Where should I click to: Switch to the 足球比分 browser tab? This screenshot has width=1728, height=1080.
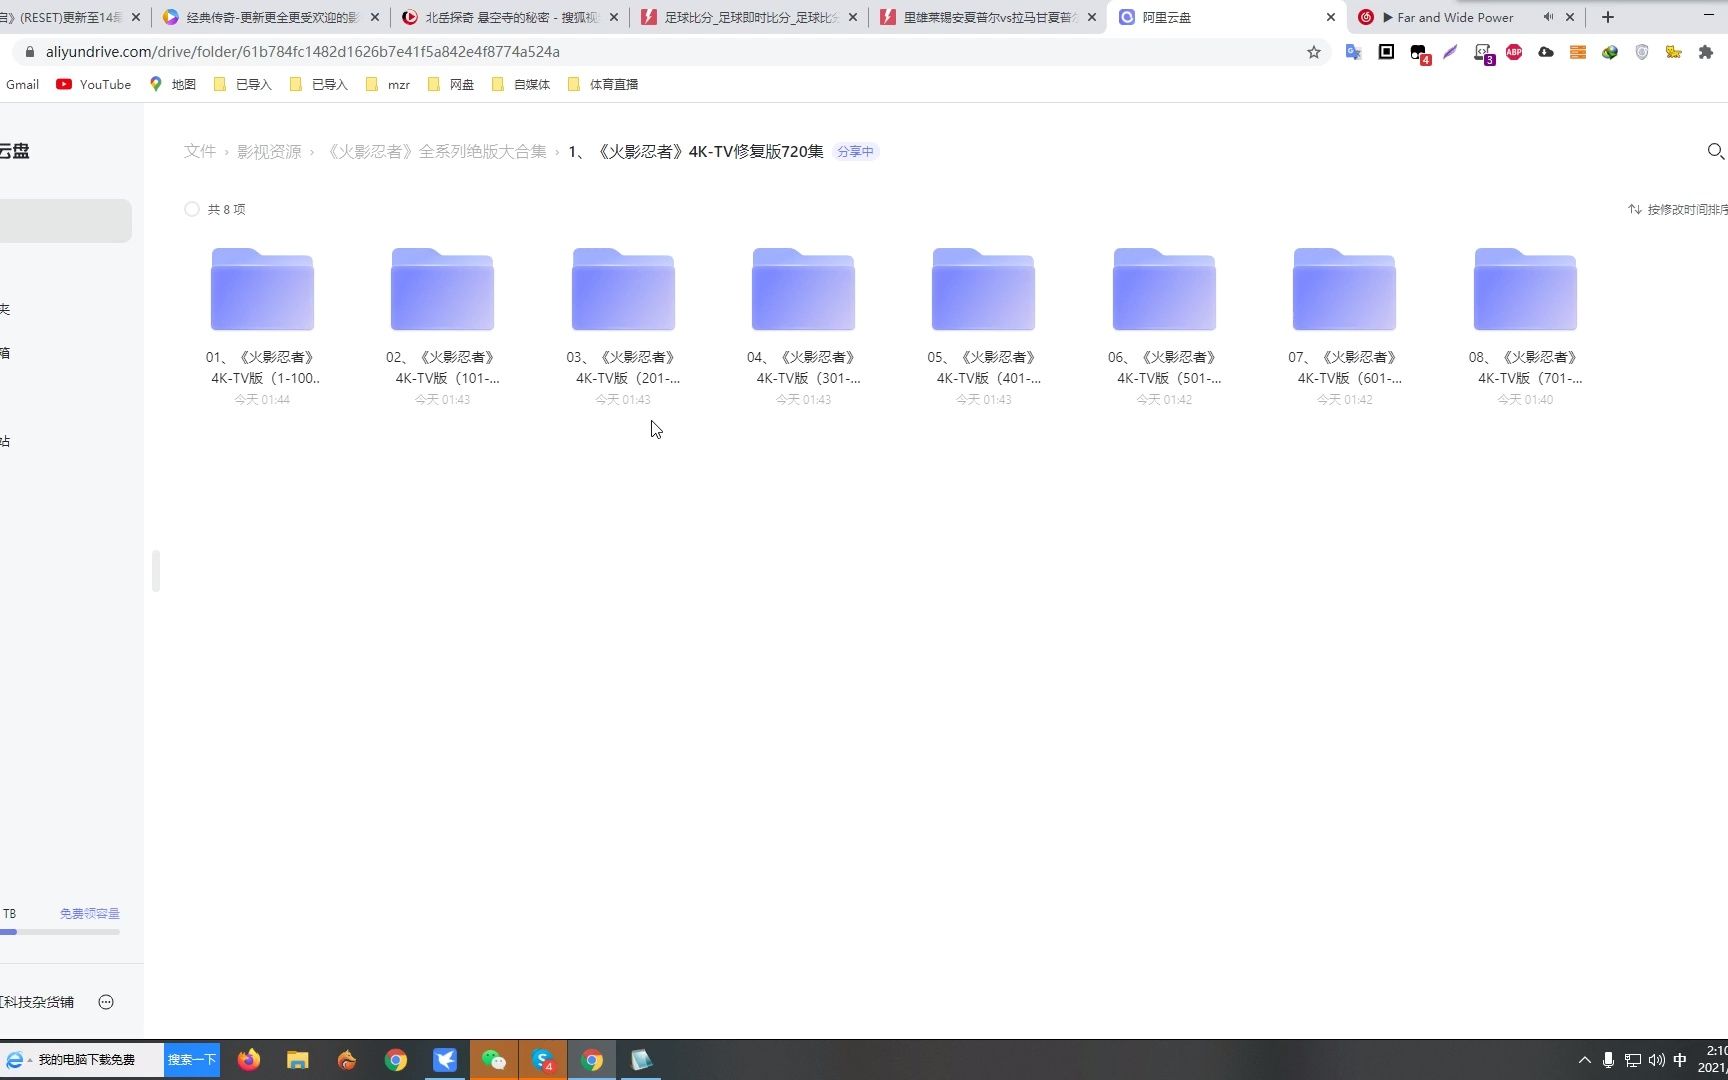click(751, 17)
